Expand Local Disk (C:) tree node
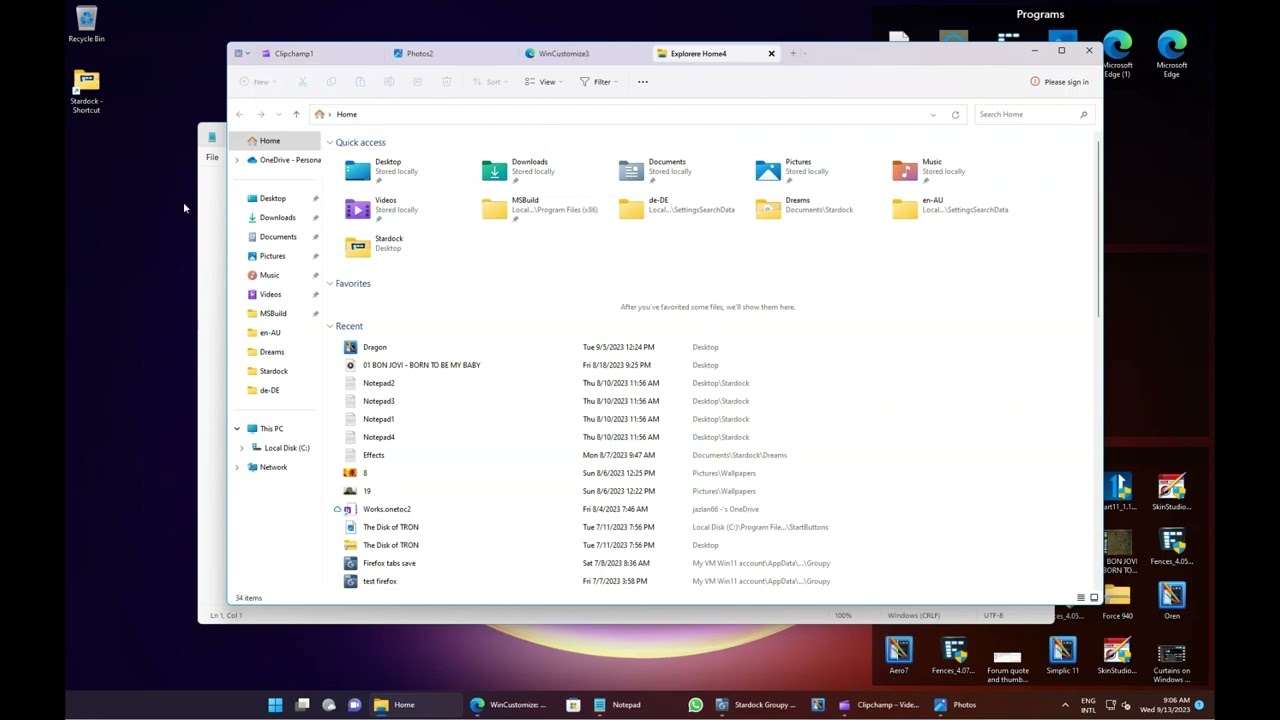 coord(241,448)
